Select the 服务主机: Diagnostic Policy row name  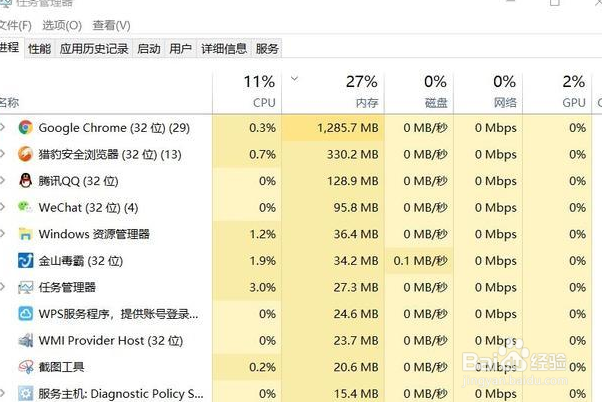[x=121, y=394]
